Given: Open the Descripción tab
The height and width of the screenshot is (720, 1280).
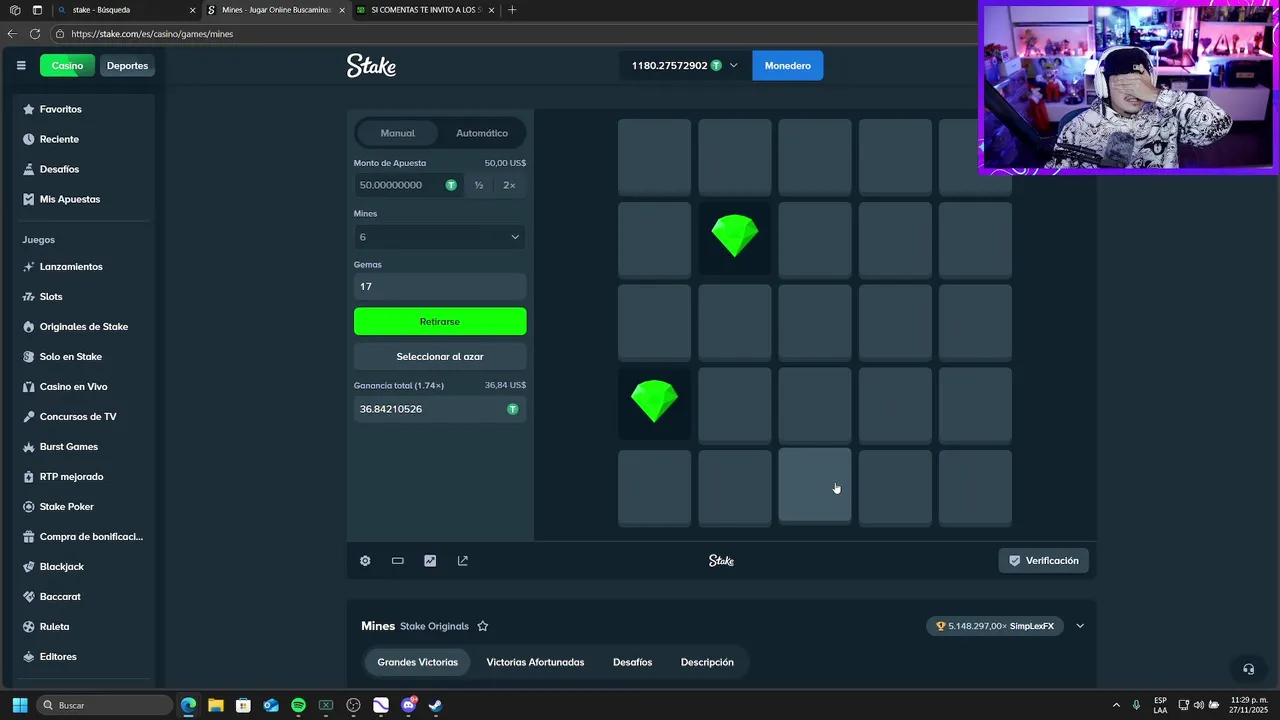Looking at the screenshot, I should [707, 662].
